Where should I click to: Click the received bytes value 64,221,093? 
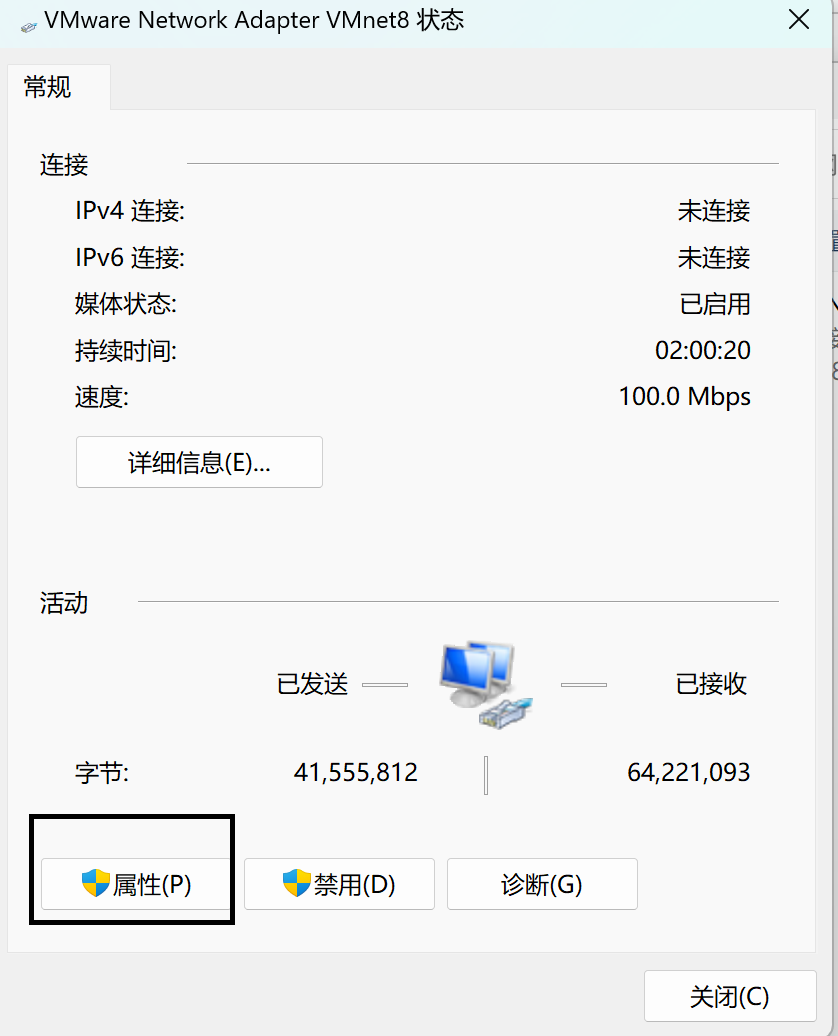coord(689,772)
